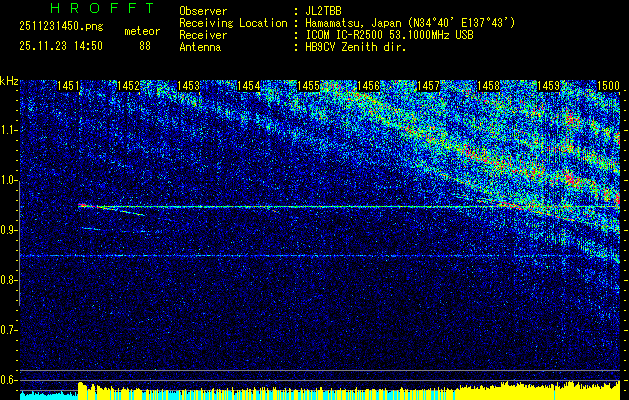The image size is (629, 400).
Task: Select the 1.0 frequency axis label
Action: (9, 180)
